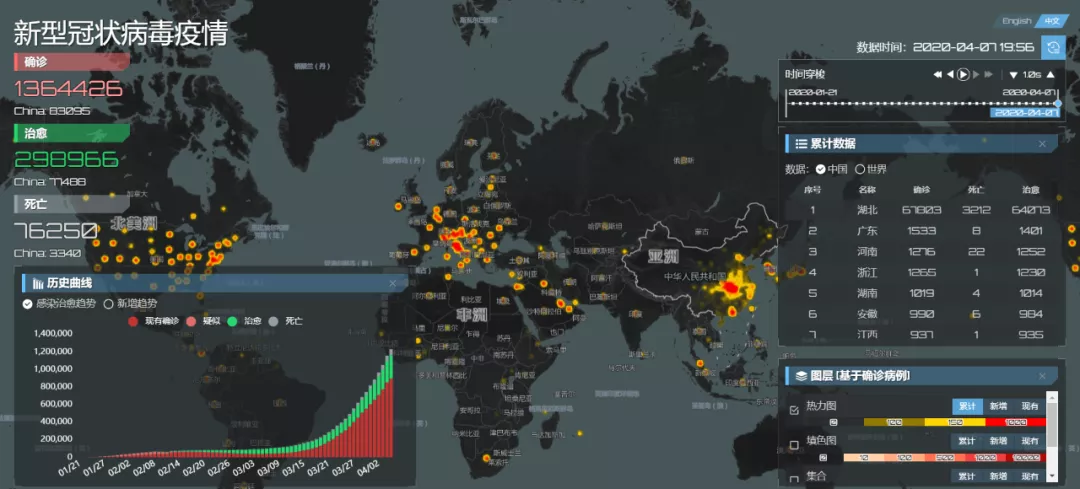
Task: Toggle the 现有确诊 legend dot
Action: click(134, 321)
